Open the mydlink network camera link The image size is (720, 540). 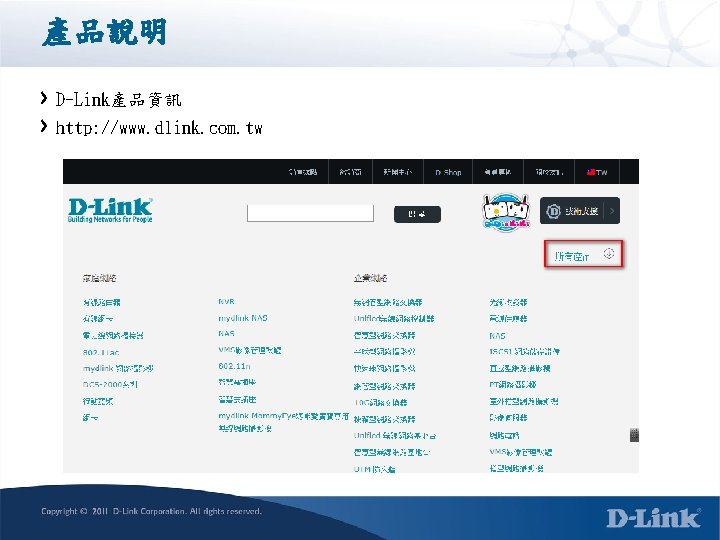pyautogui.click(x=118, y=368)
